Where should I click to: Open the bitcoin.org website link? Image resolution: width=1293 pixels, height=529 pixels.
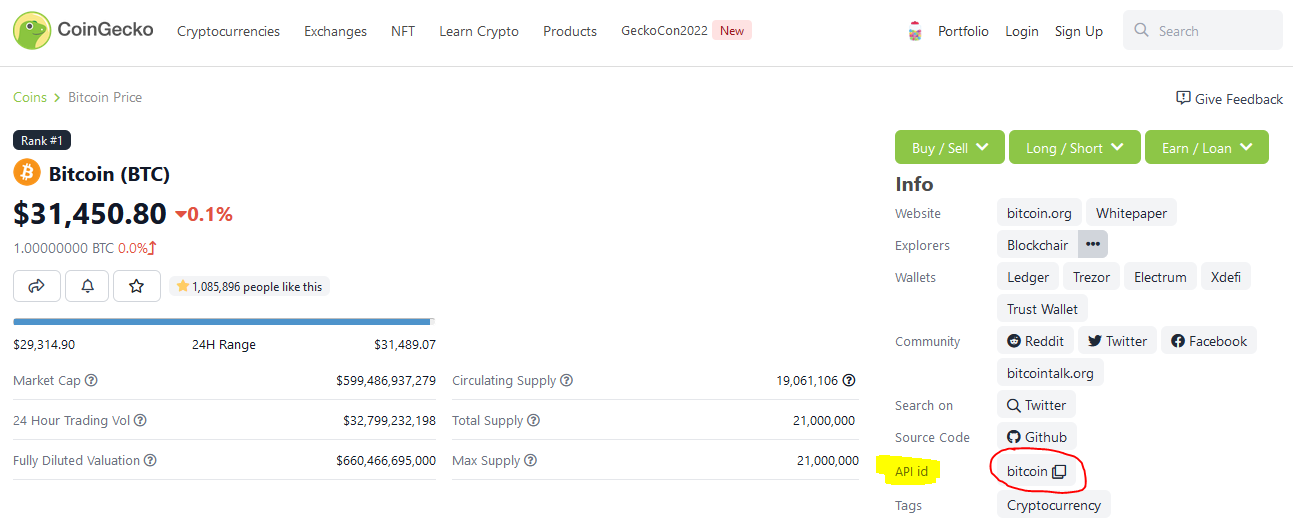tap(1039, 213)
